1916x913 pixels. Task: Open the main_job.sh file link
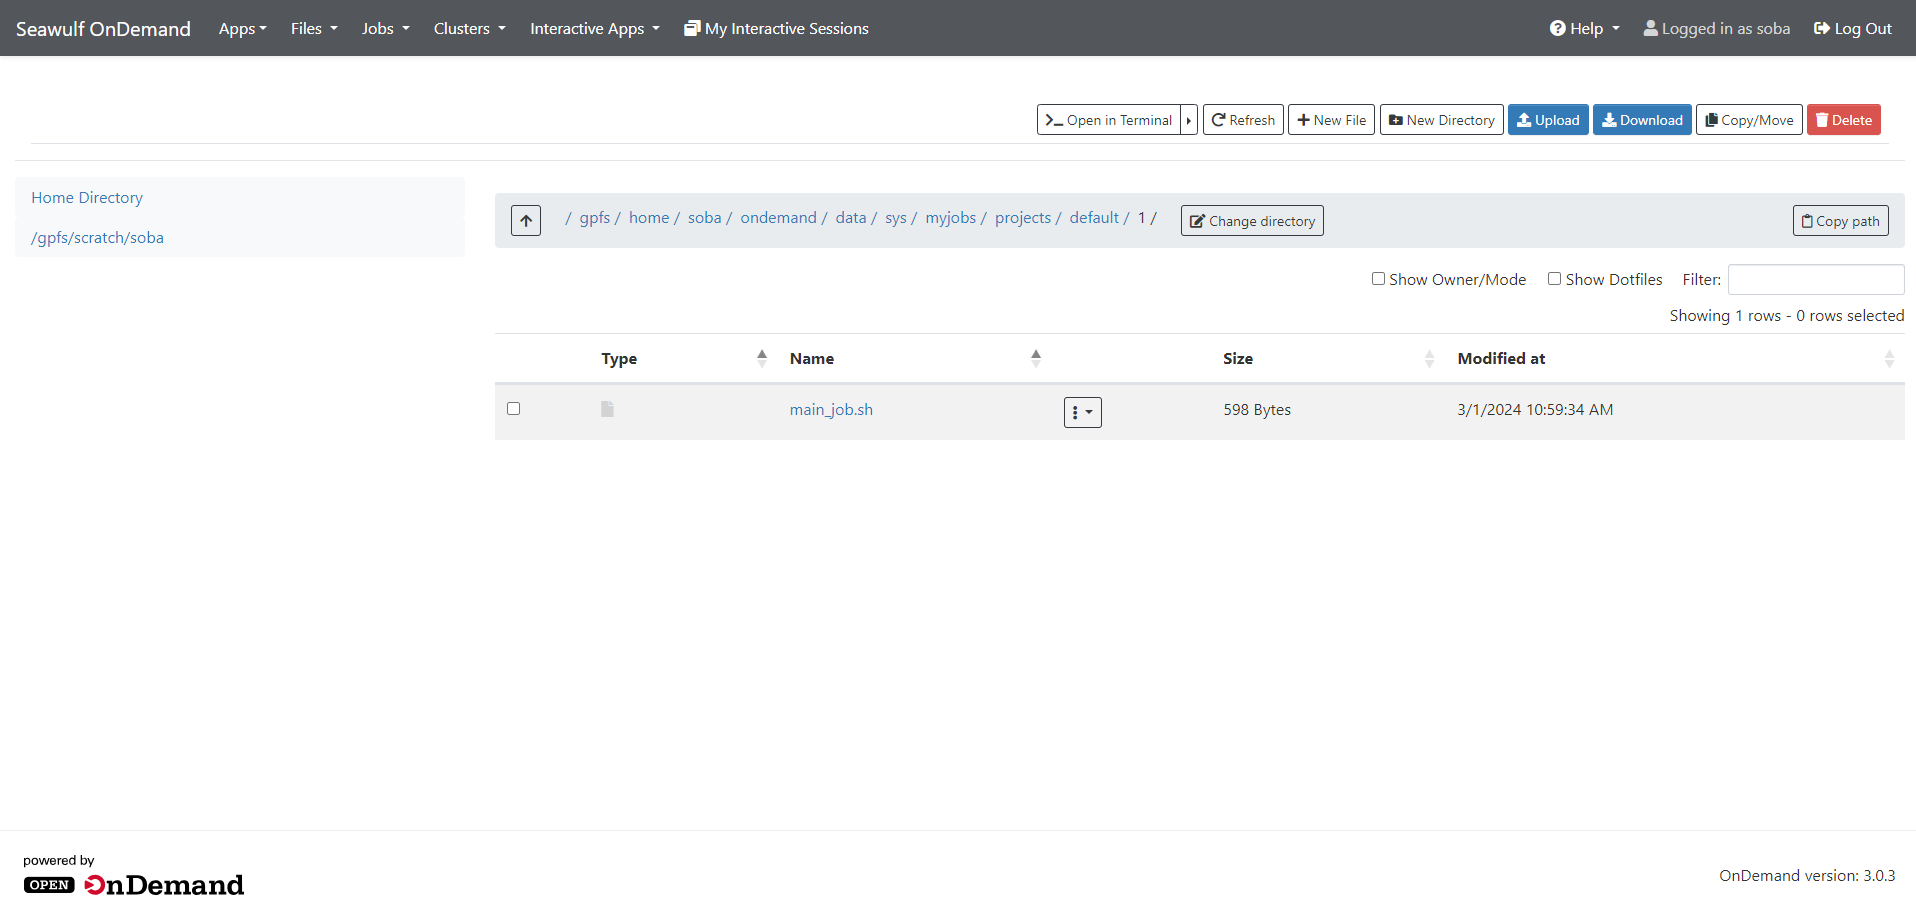click(831, 409)
